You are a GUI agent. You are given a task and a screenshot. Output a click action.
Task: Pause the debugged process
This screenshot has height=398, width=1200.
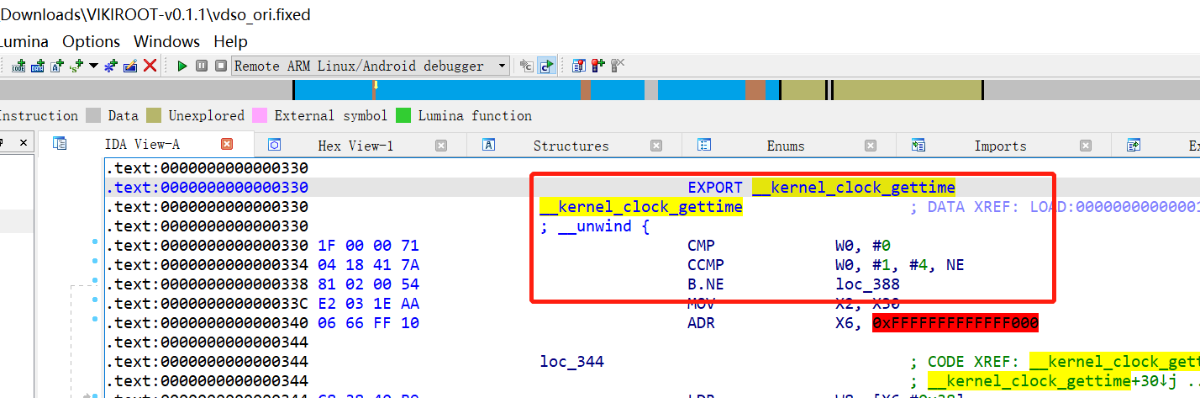pos(201,66)
